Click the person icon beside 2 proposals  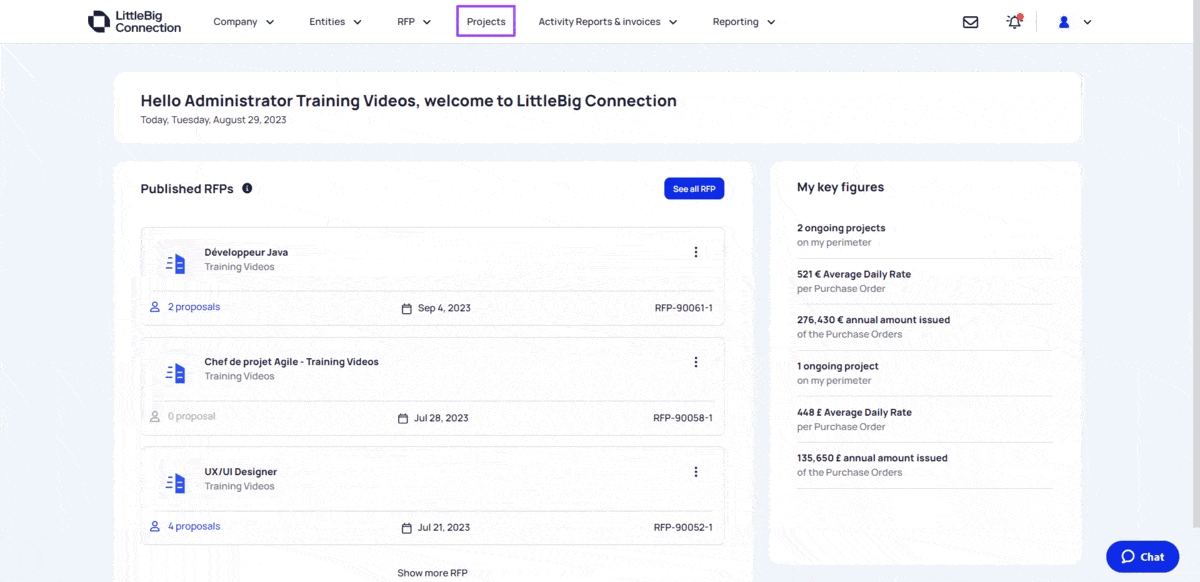pyautogui.click(x=155, y=307)
